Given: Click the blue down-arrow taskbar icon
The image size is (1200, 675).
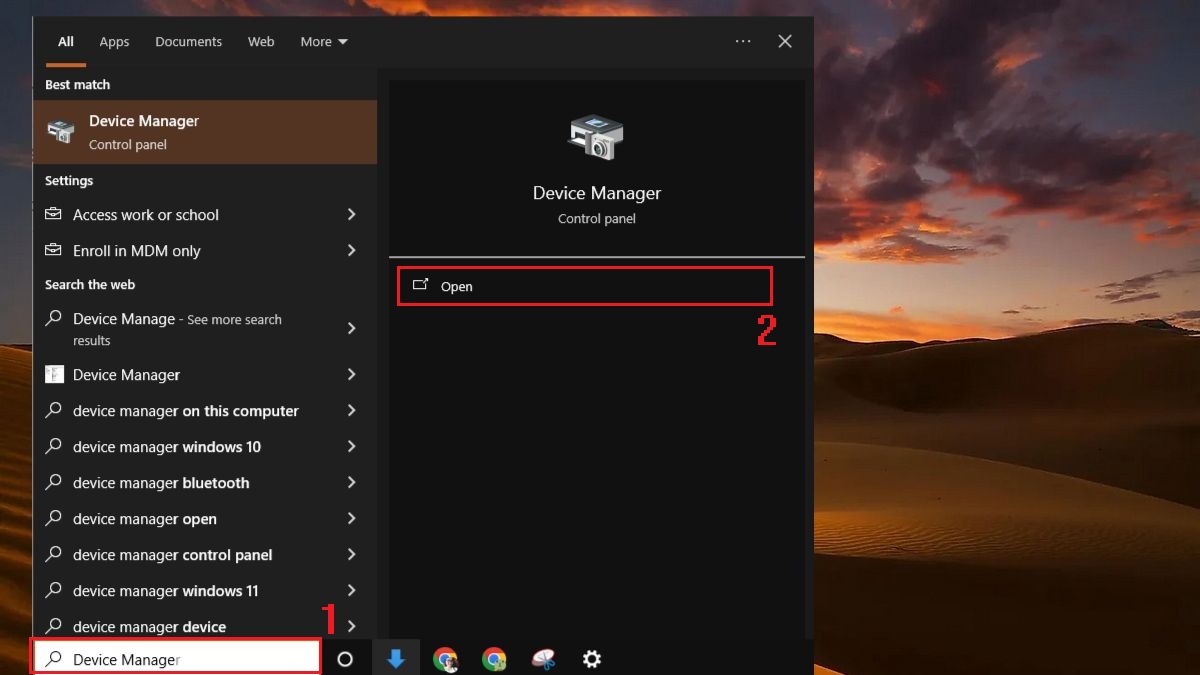Looking at the screenshot, I should tap(396, 659).
